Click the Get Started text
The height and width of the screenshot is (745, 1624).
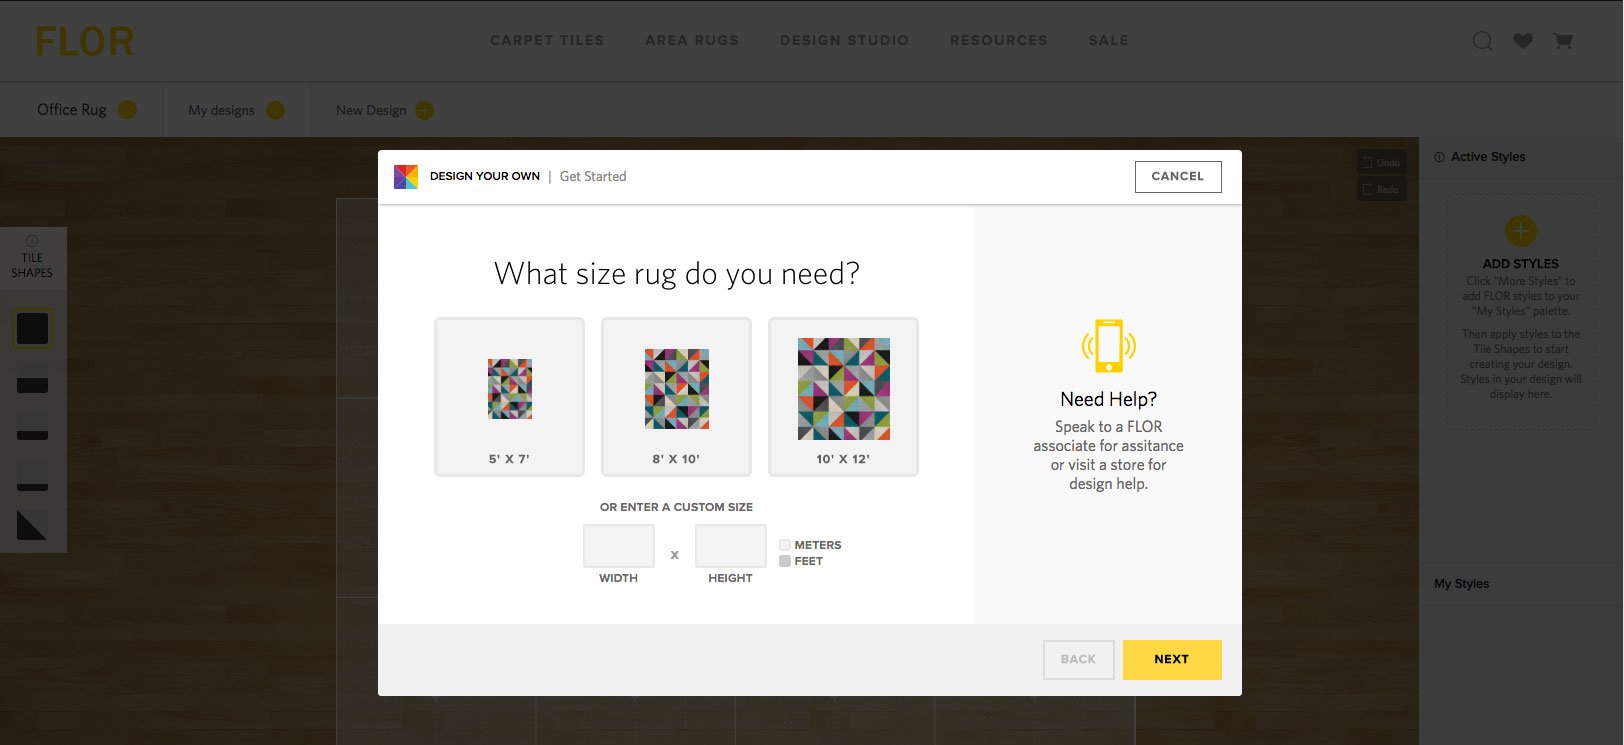[593, 177]
